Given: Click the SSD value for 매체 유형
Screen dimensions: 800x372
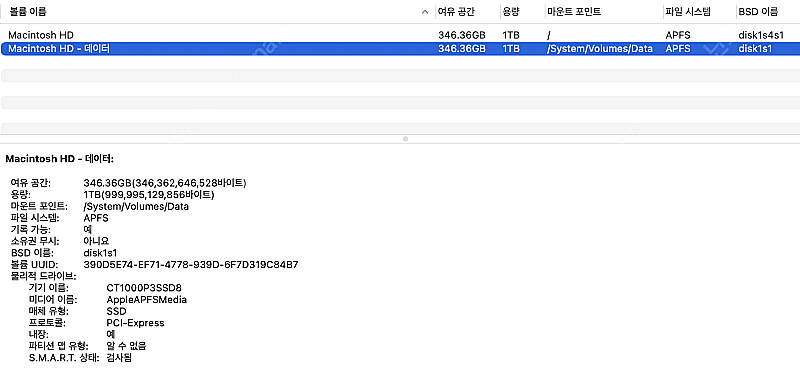Looking at the screenshot, I should 116,311.
